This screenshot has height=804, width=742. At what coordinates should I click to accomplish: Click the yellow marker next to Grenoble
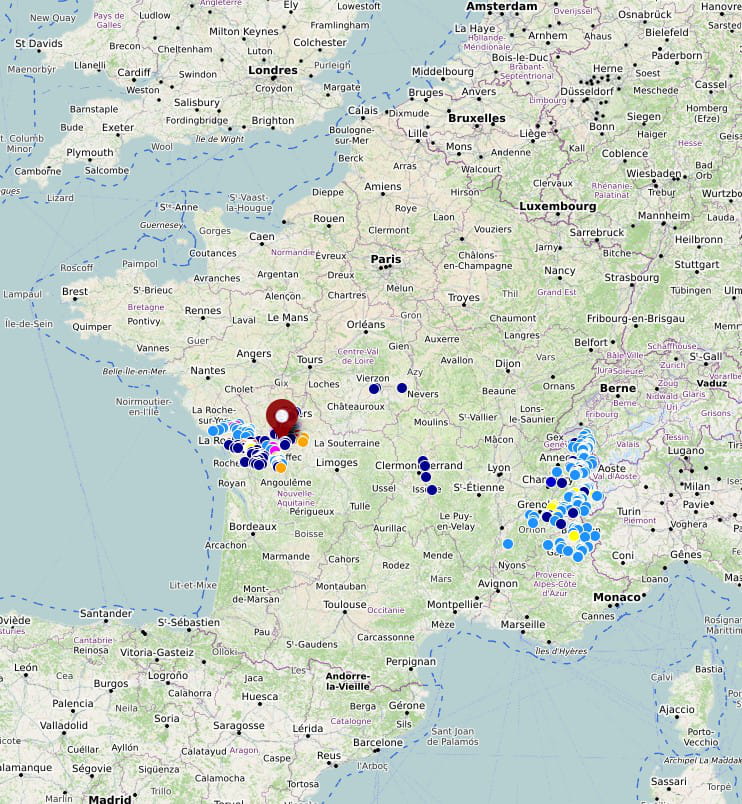coord(552,507)
